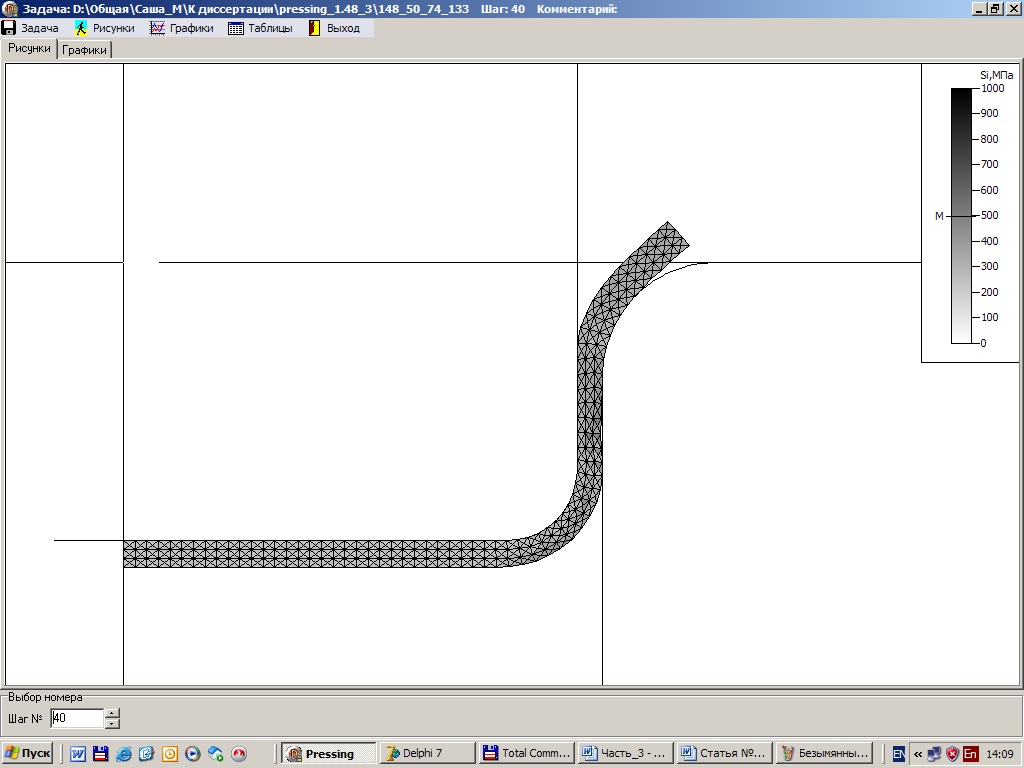The height and width of the screenshot is (768, 1024).
Task: Decrease step number with down arrow
Action: (x=112, y=723)
